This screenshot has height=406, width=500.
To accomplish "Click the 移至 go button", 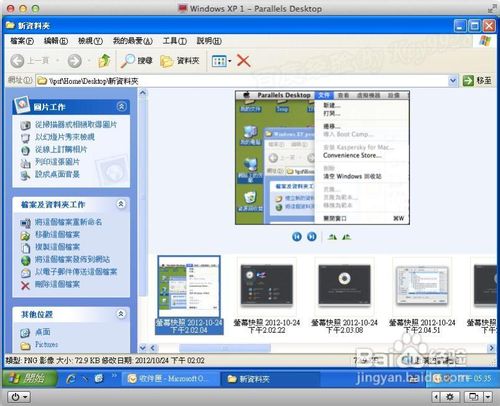I will [477, 81].
